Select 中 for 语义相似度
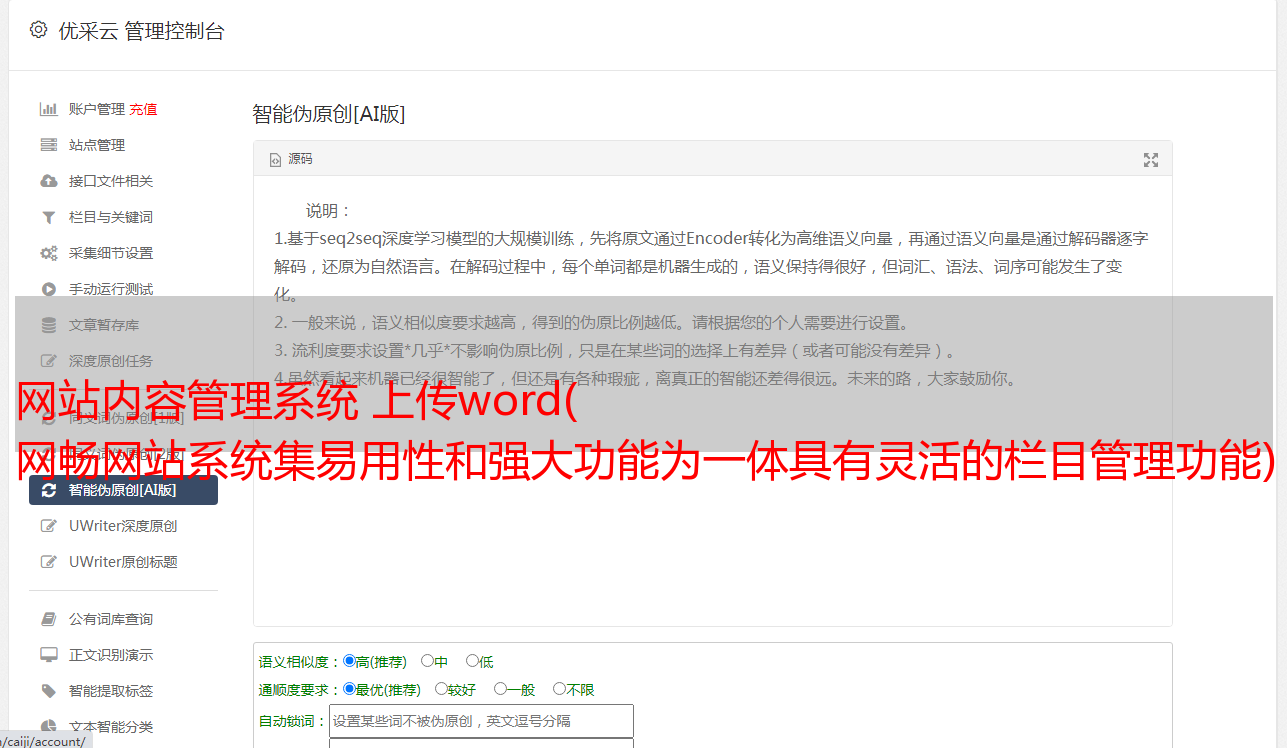The height and width of the screenshot is (748, 1287). pyautogui.click(x=427, y=661)
